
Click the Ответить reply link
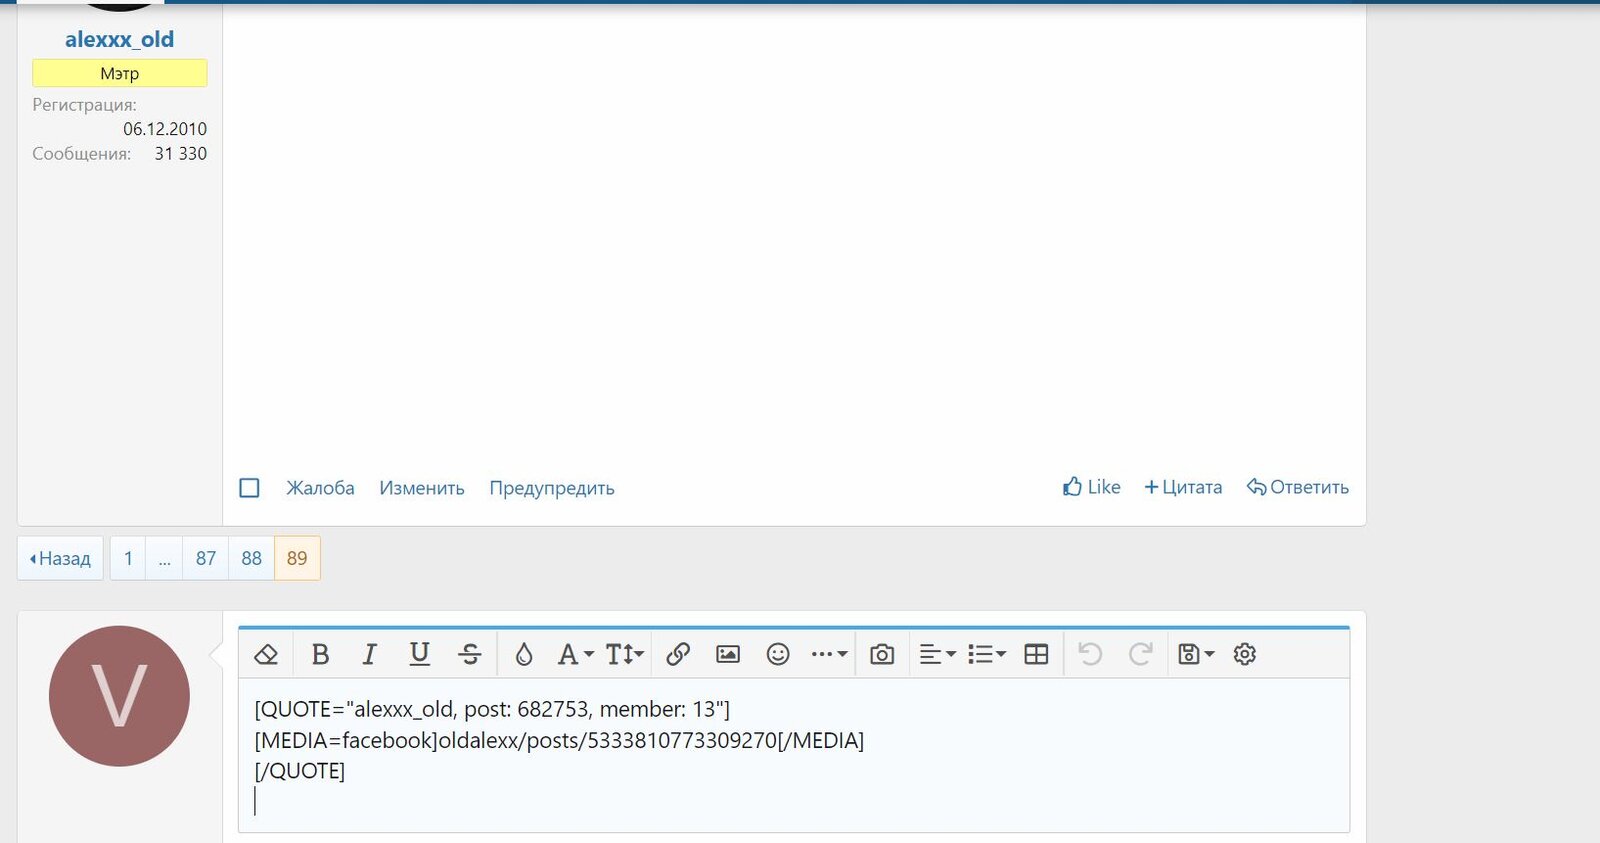click(x=1298, y=487)
